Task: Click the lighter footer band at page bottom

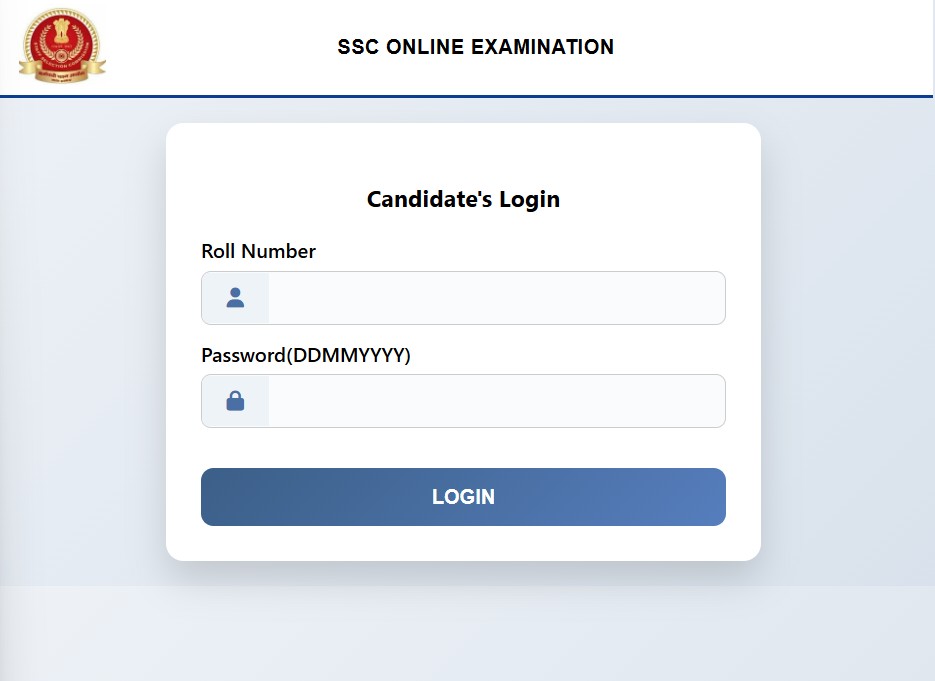Action: pyautogui.click(x=467, y=635)
